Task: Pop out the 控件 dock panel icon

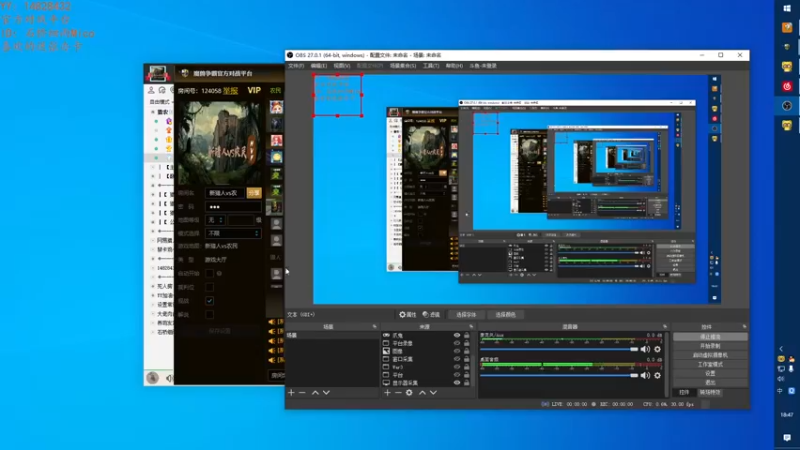Action: [x=744, y=327]
